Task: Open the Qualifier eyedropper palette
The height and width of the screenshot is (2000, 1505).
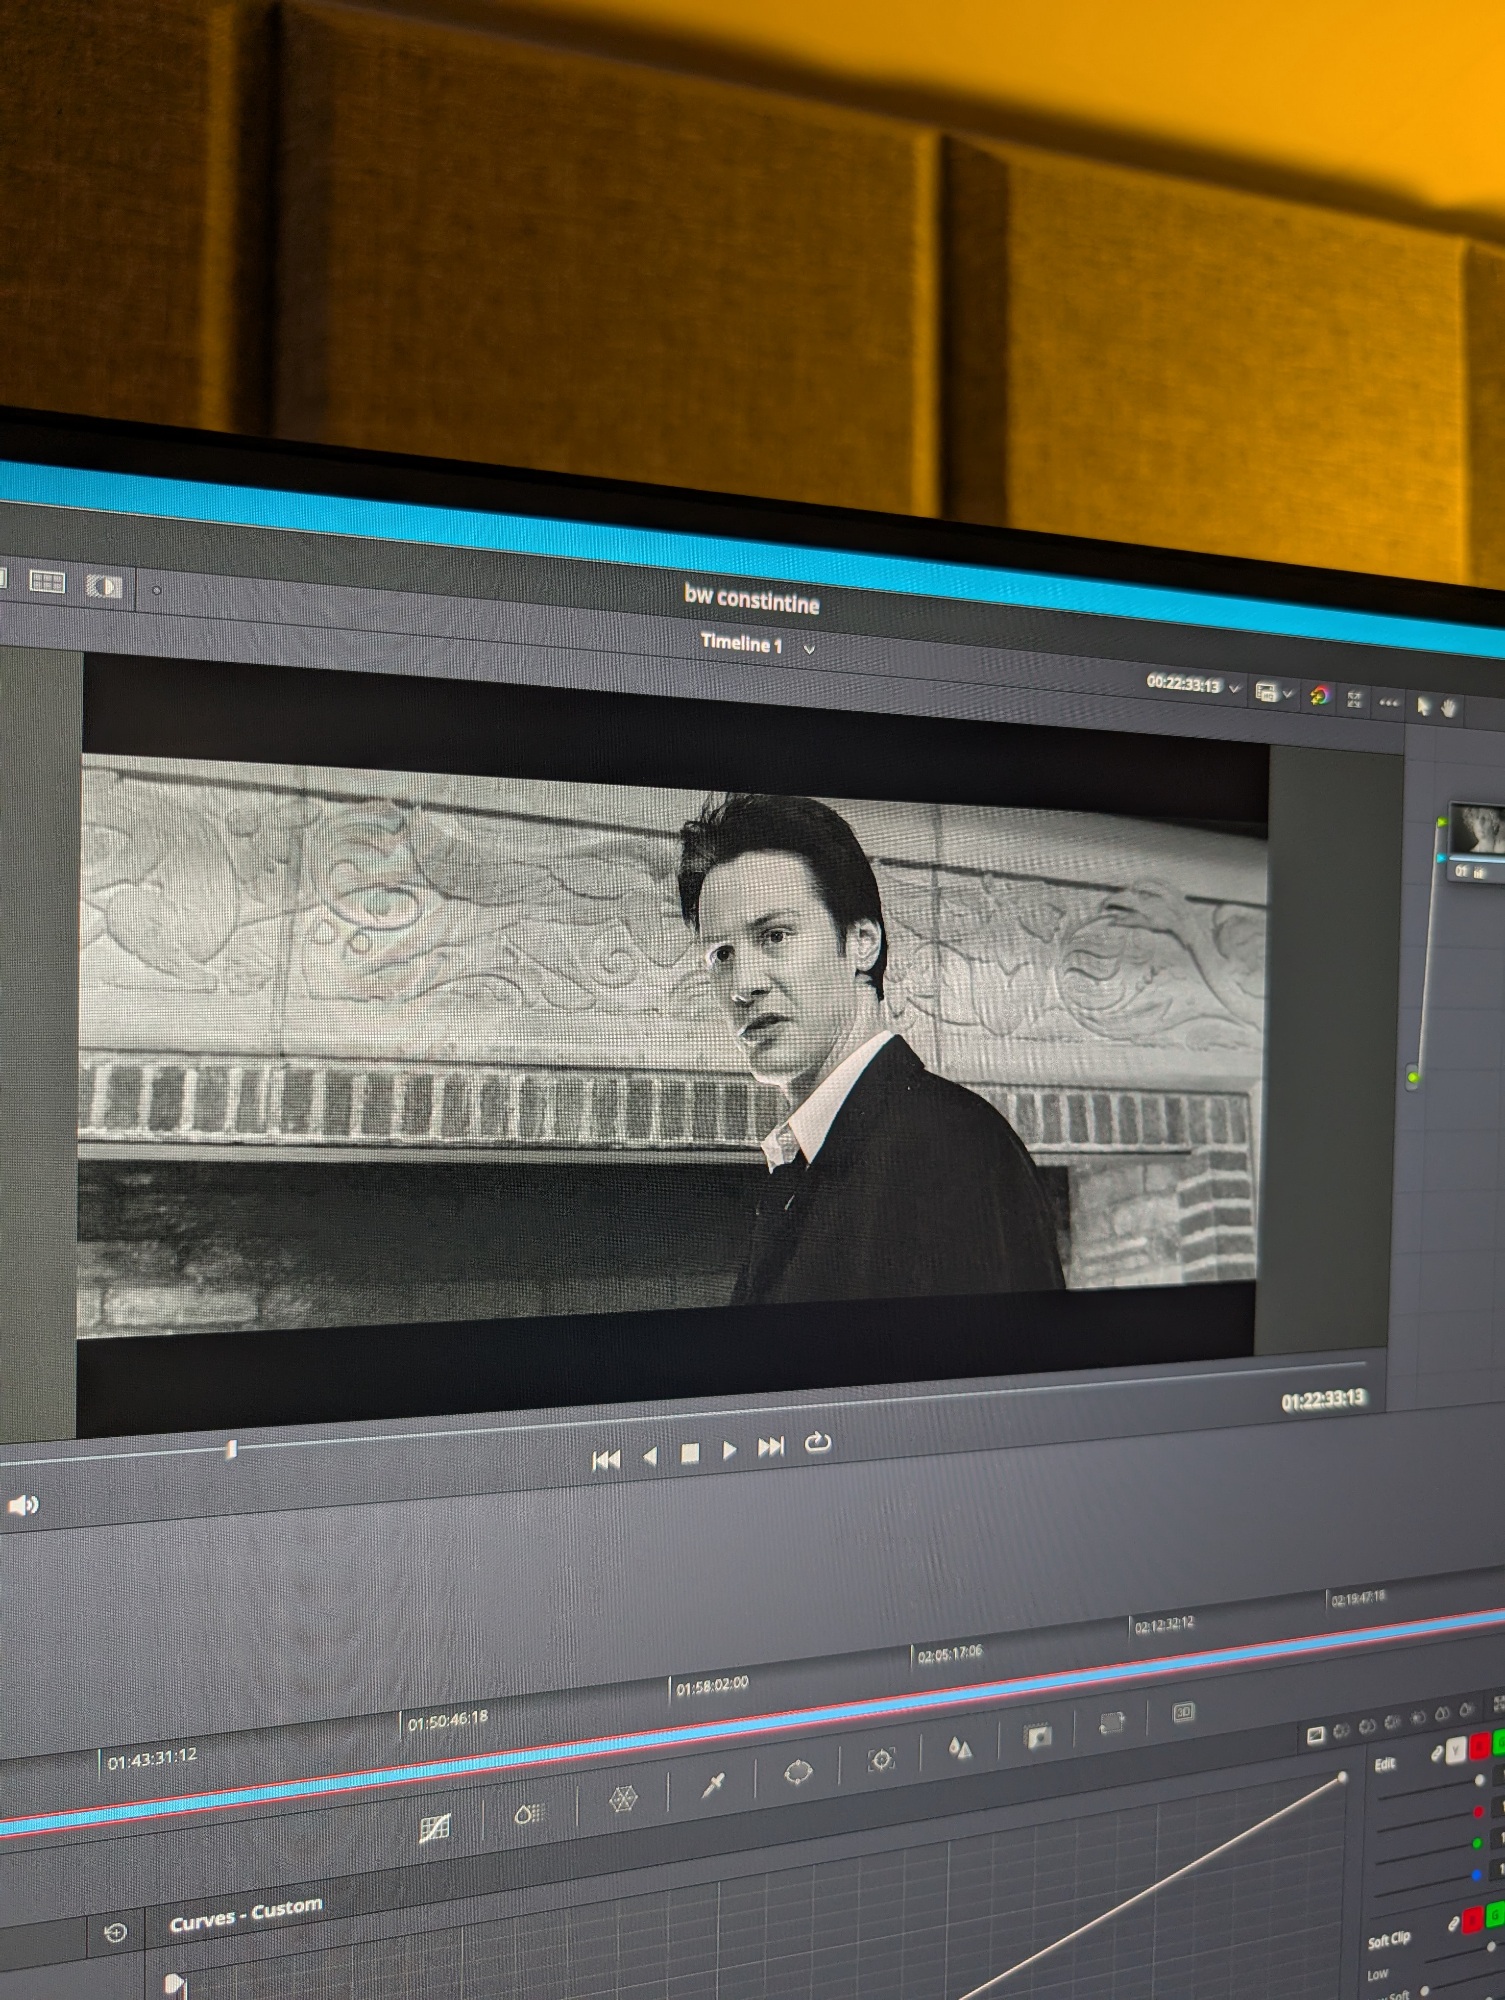Action: tap(712, 1785)
